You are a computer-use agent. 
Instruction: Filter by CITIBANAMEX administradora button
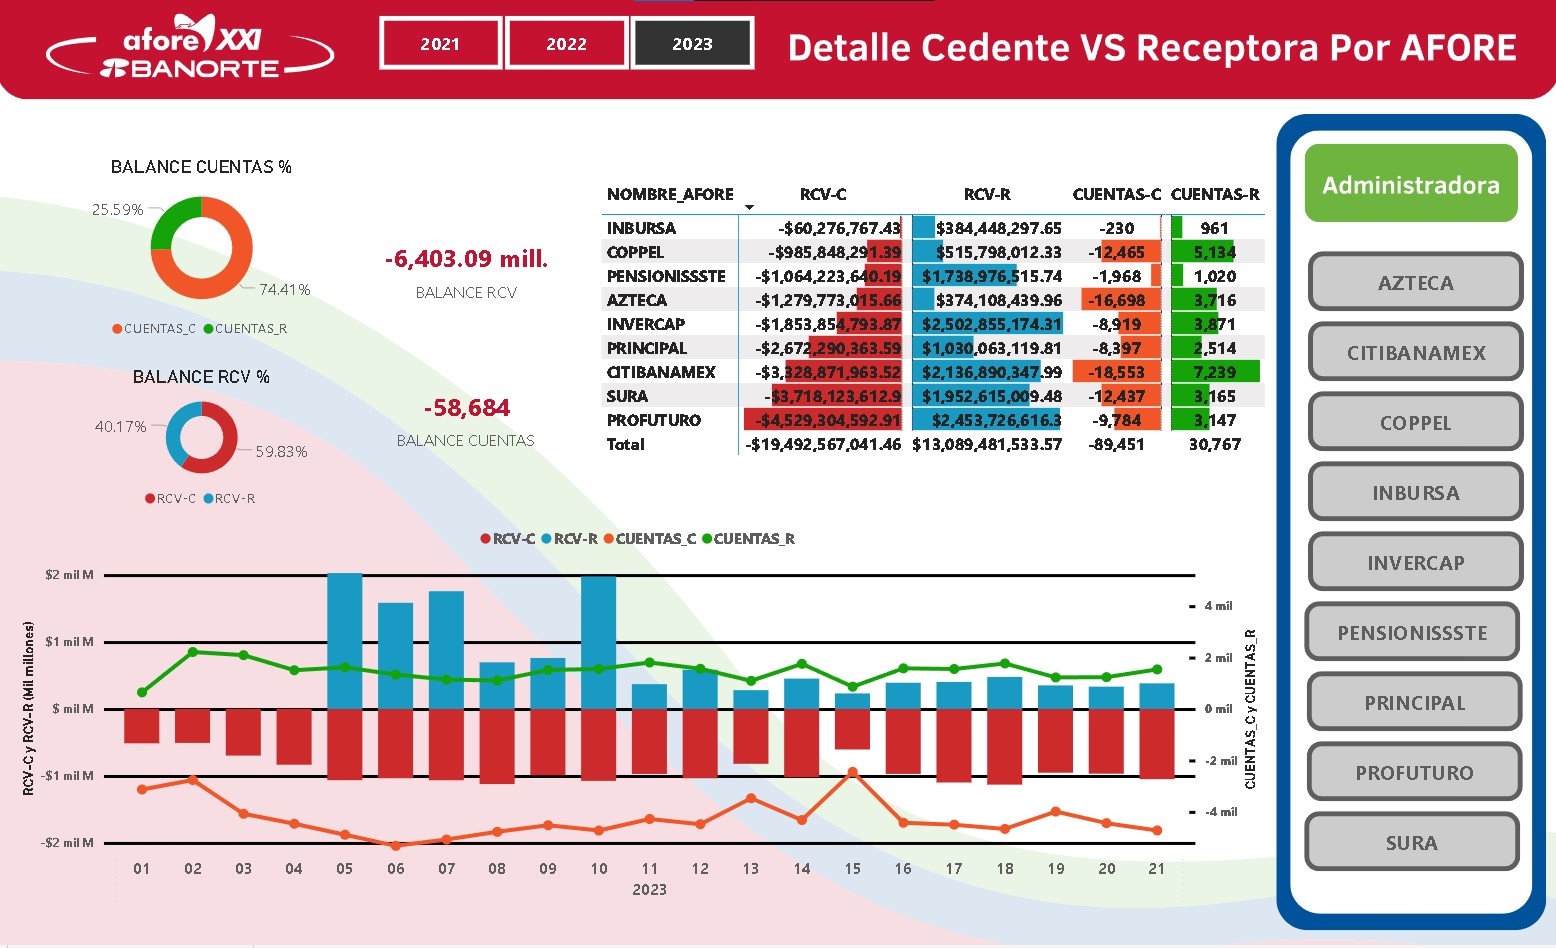pos(1415,353)
